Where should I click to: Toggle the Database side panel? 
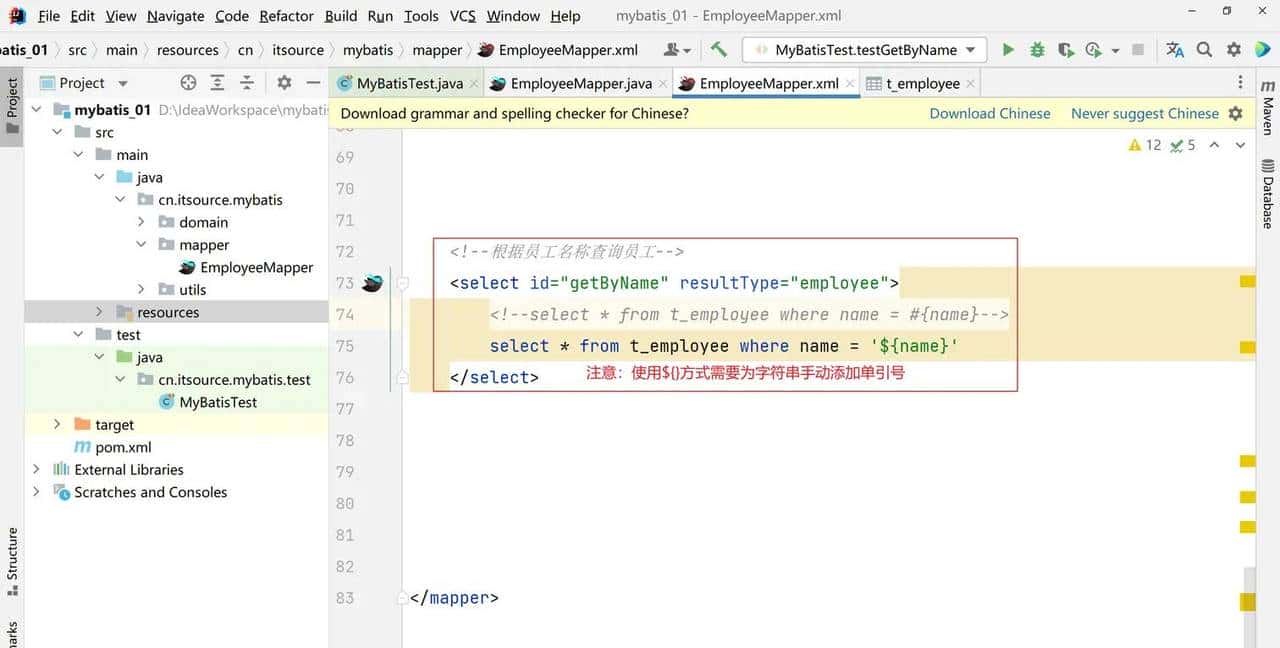(x=1268, y=193)
